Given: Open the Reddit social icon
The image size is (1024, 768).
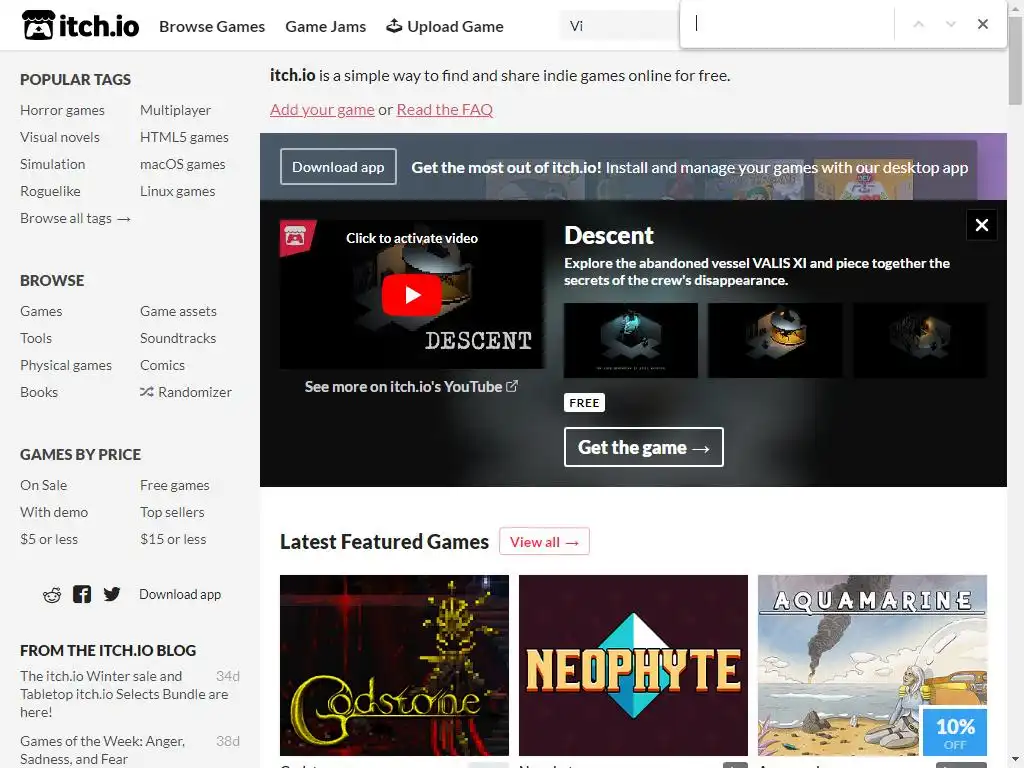Looking at the screenshot, I should 52,594.
